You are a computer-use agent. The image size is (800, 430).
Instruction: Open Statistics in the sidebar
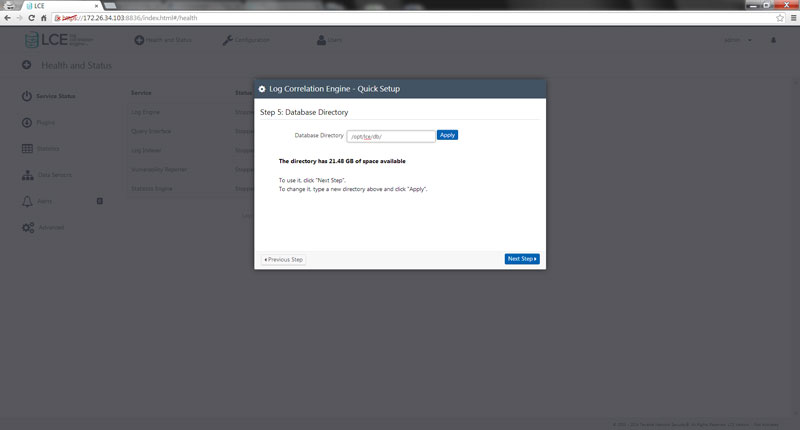41,148
